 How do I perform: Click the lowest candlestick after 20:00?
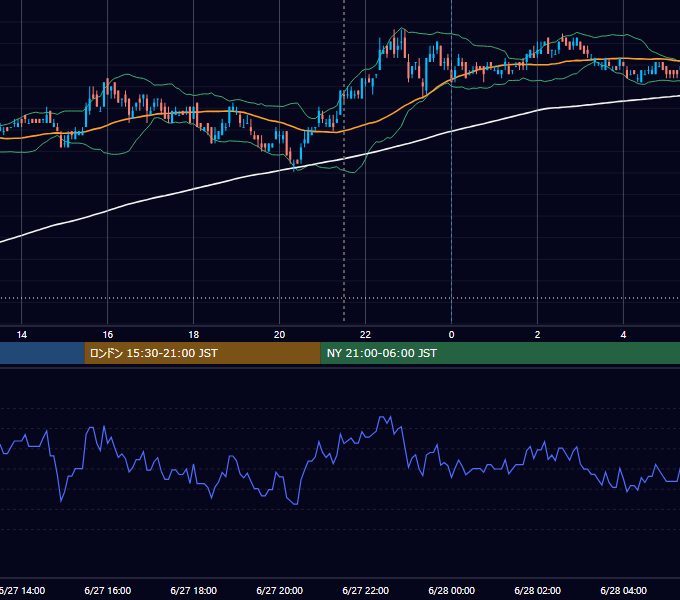pyautogui.click(x=294, y=166)
